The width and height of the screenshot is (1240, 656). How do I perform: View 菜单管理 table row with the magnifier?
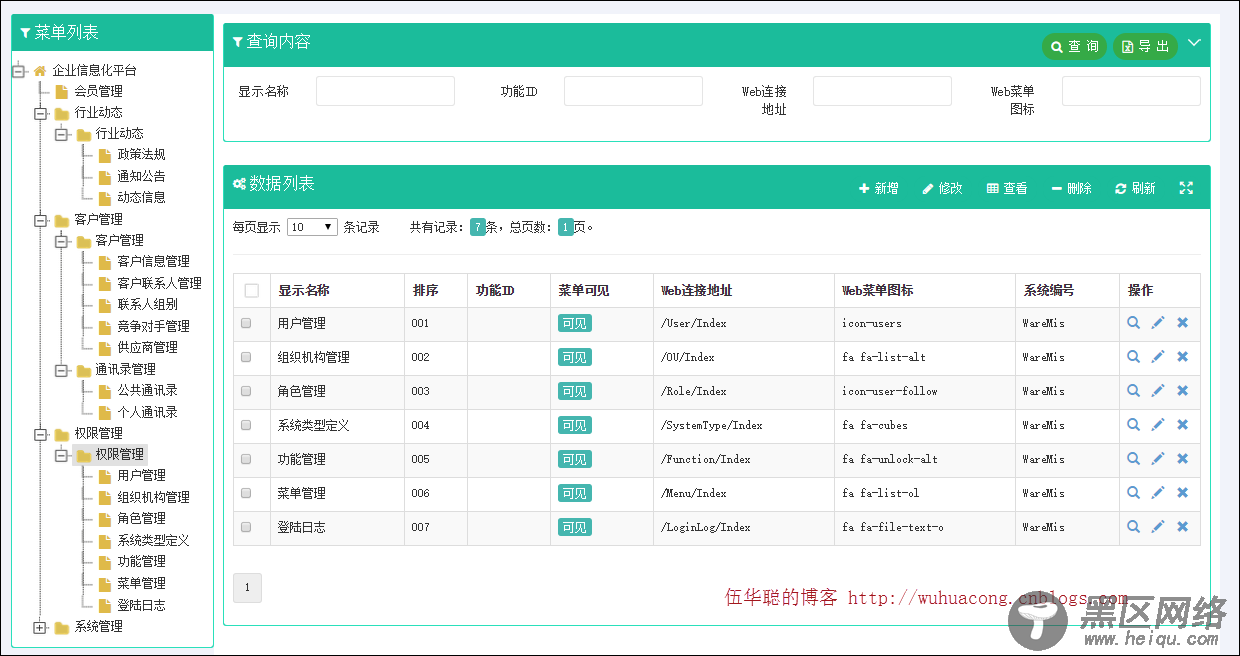[x=1133, y=493]
